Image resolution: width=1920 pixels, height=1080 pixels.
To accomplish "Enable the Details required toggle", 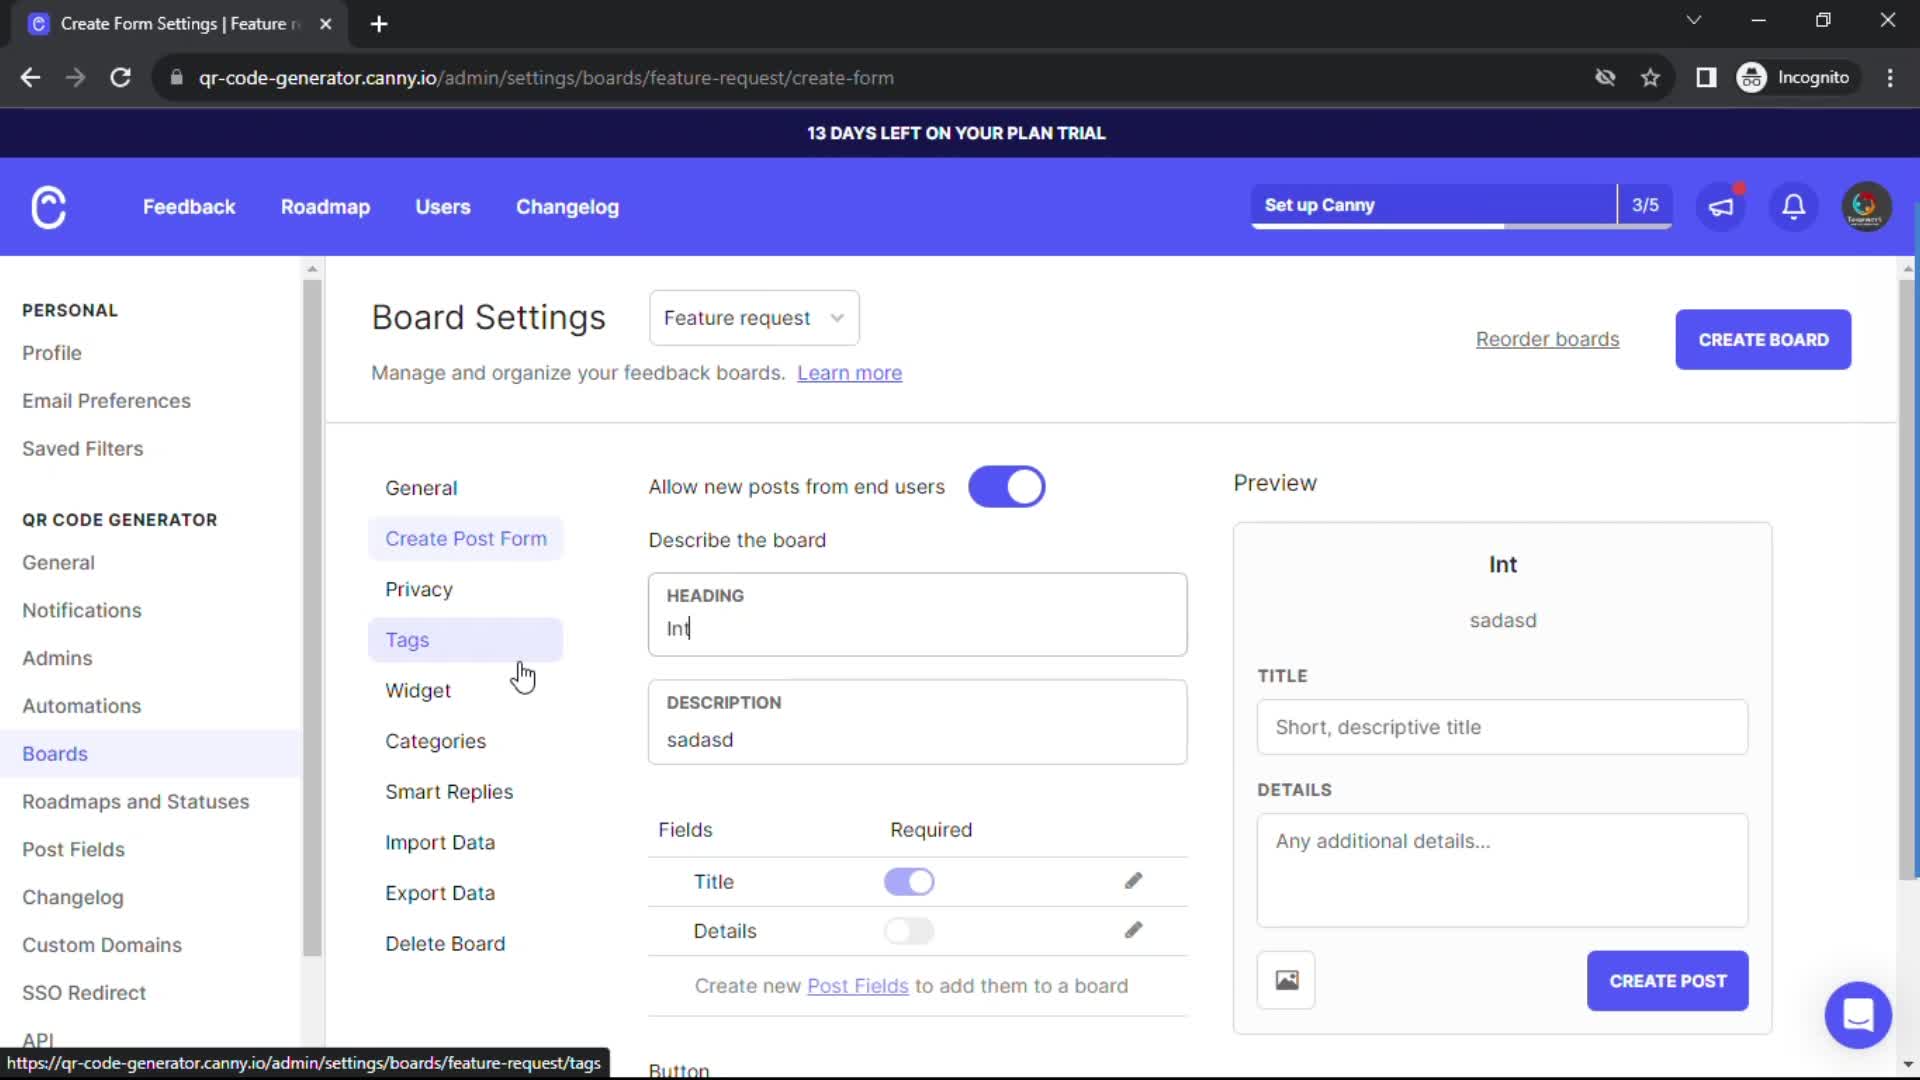I will 909,931.
